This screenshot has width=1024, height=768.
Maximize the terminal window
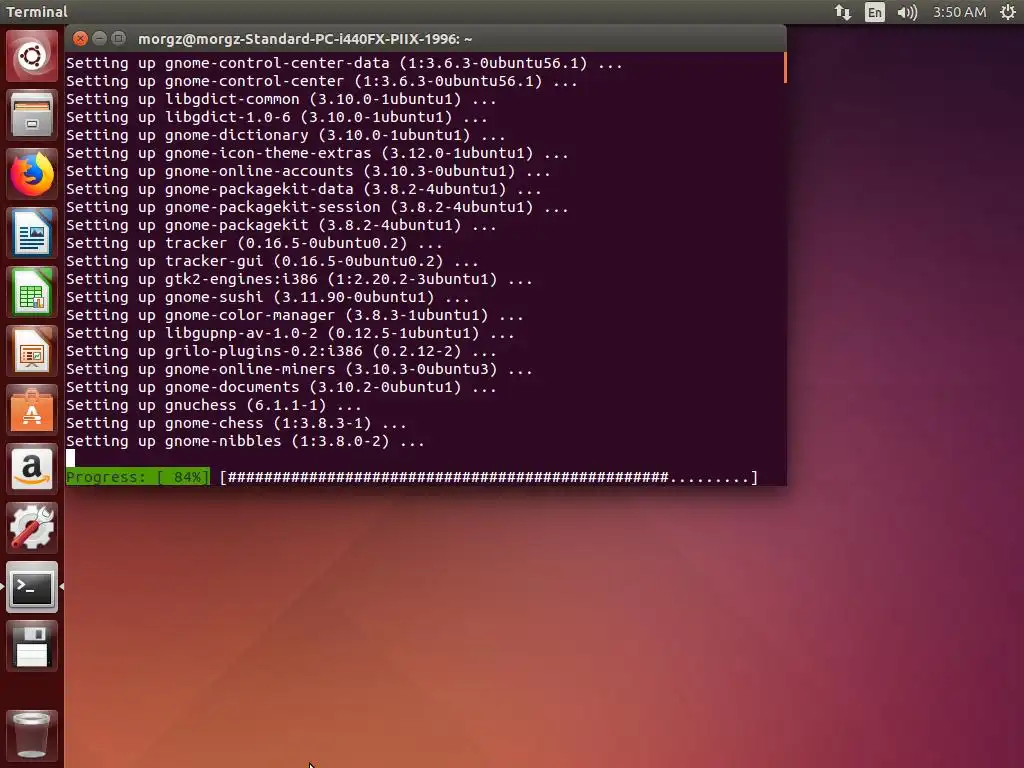(x=118, y=39)
